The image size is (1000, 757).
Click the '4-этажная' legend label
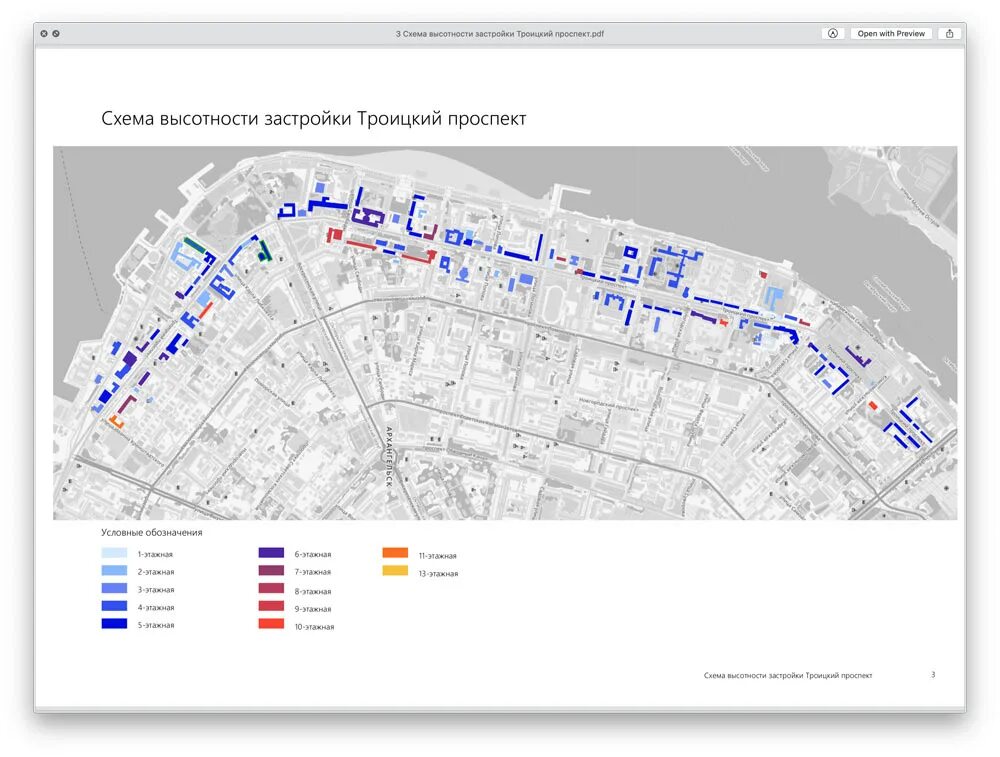coord(156,608)
